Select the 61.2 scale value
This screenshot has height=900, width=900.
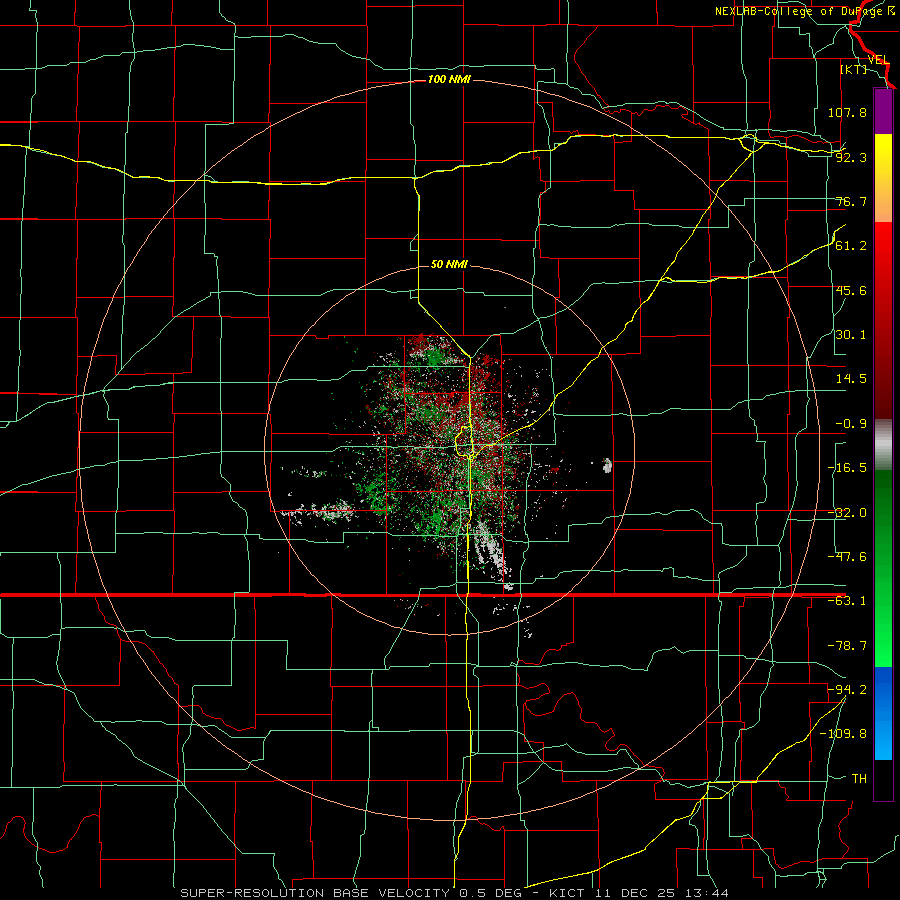851,246
